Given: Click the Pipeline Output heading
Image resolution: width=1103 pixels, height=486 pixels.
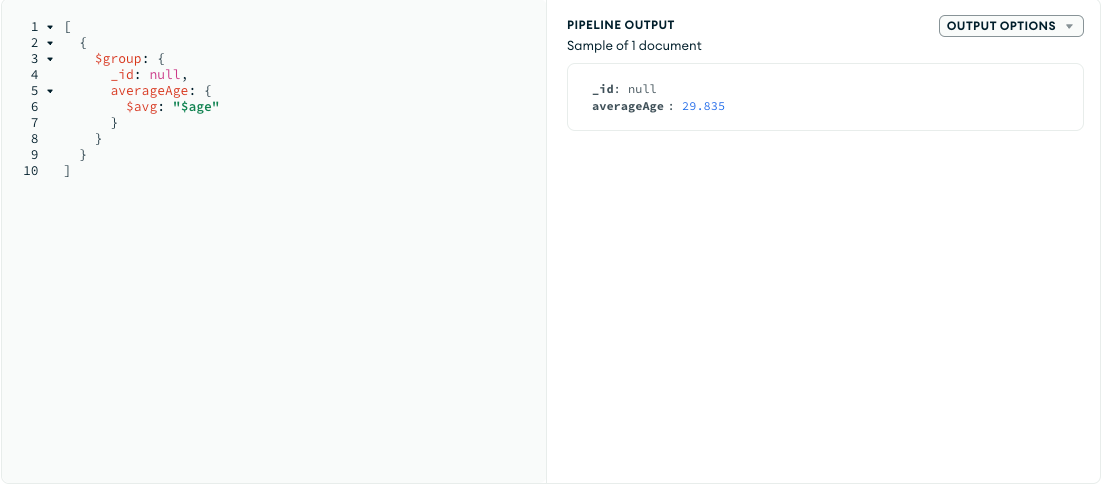Looking at the screenshot, I should point(620,25).
